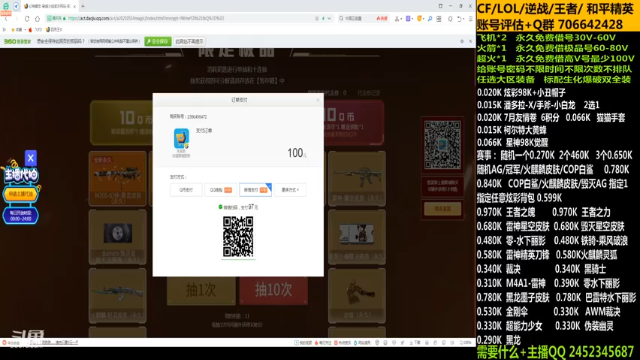640x360 pixels.
Task: Click the 360 browser logo icon
Action: (x=6, y=6)
